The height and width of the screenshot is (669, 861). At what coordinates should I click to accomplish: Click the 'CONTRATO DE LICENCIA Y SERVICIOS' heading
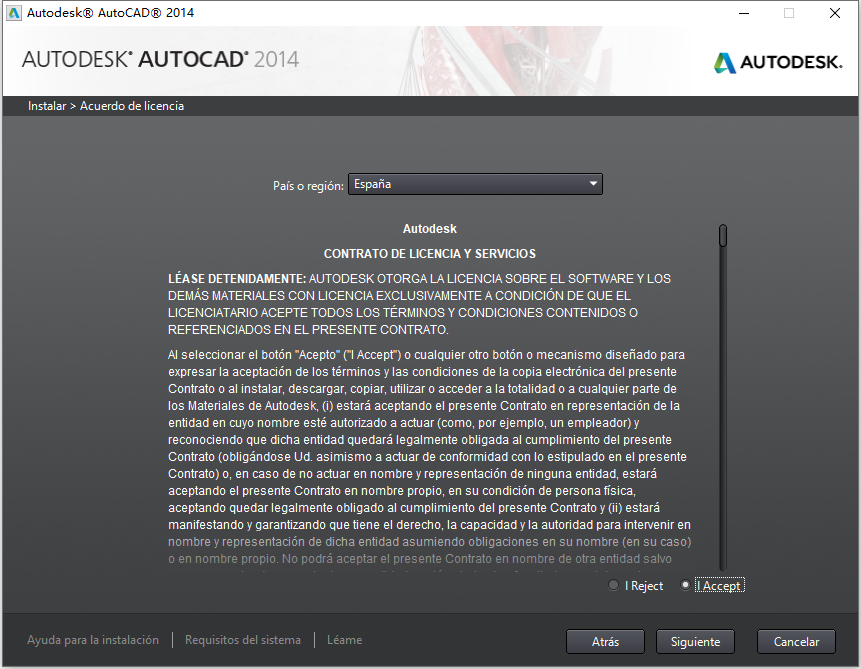[x=429, y=254]
